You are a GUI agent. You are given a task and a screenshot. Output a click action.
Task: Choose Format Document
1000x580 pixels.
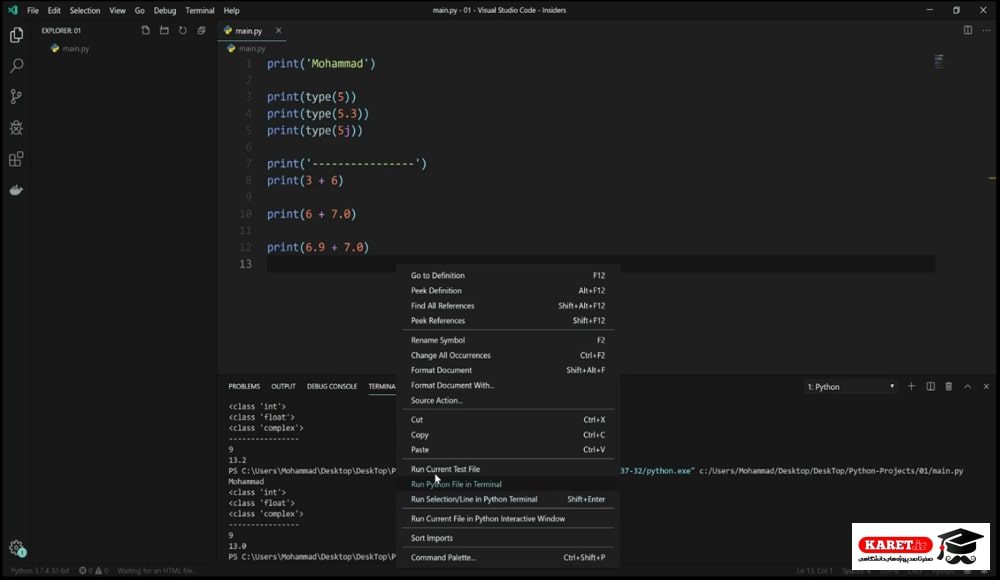(x=508, y=370)
